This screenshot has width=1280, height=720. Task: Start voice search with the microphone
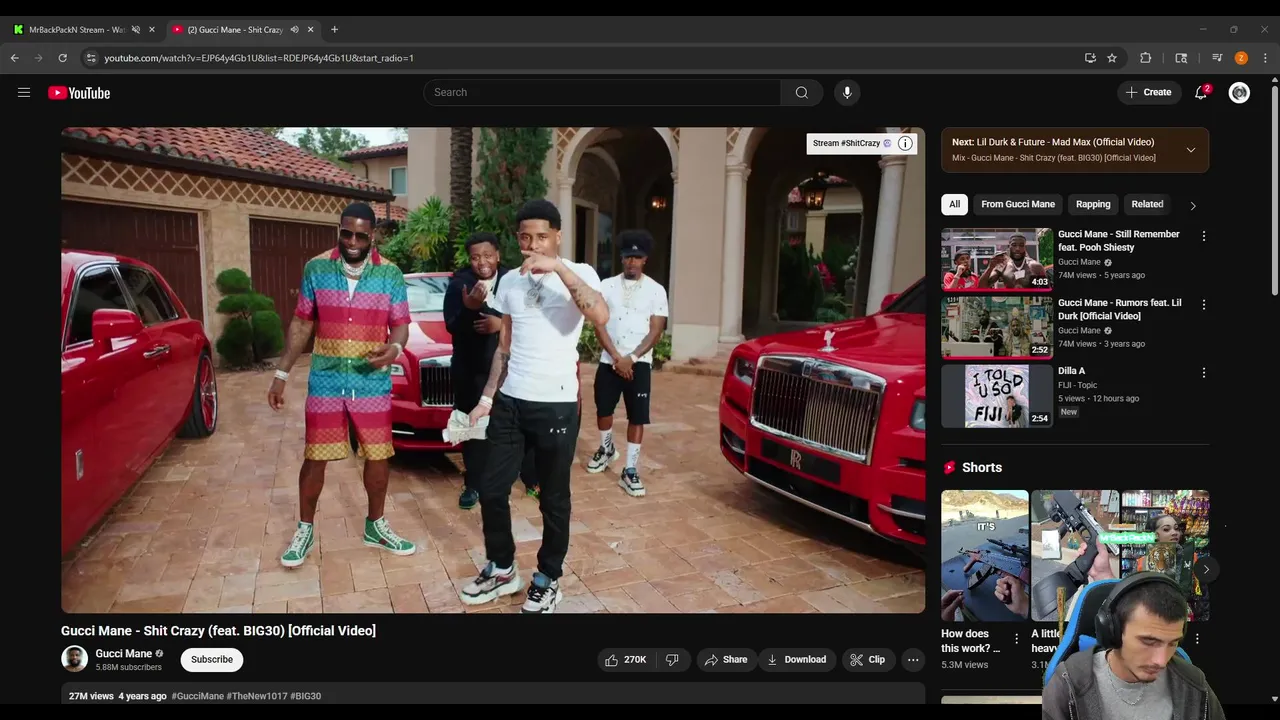pyautogui.click(x=847, y=93)
